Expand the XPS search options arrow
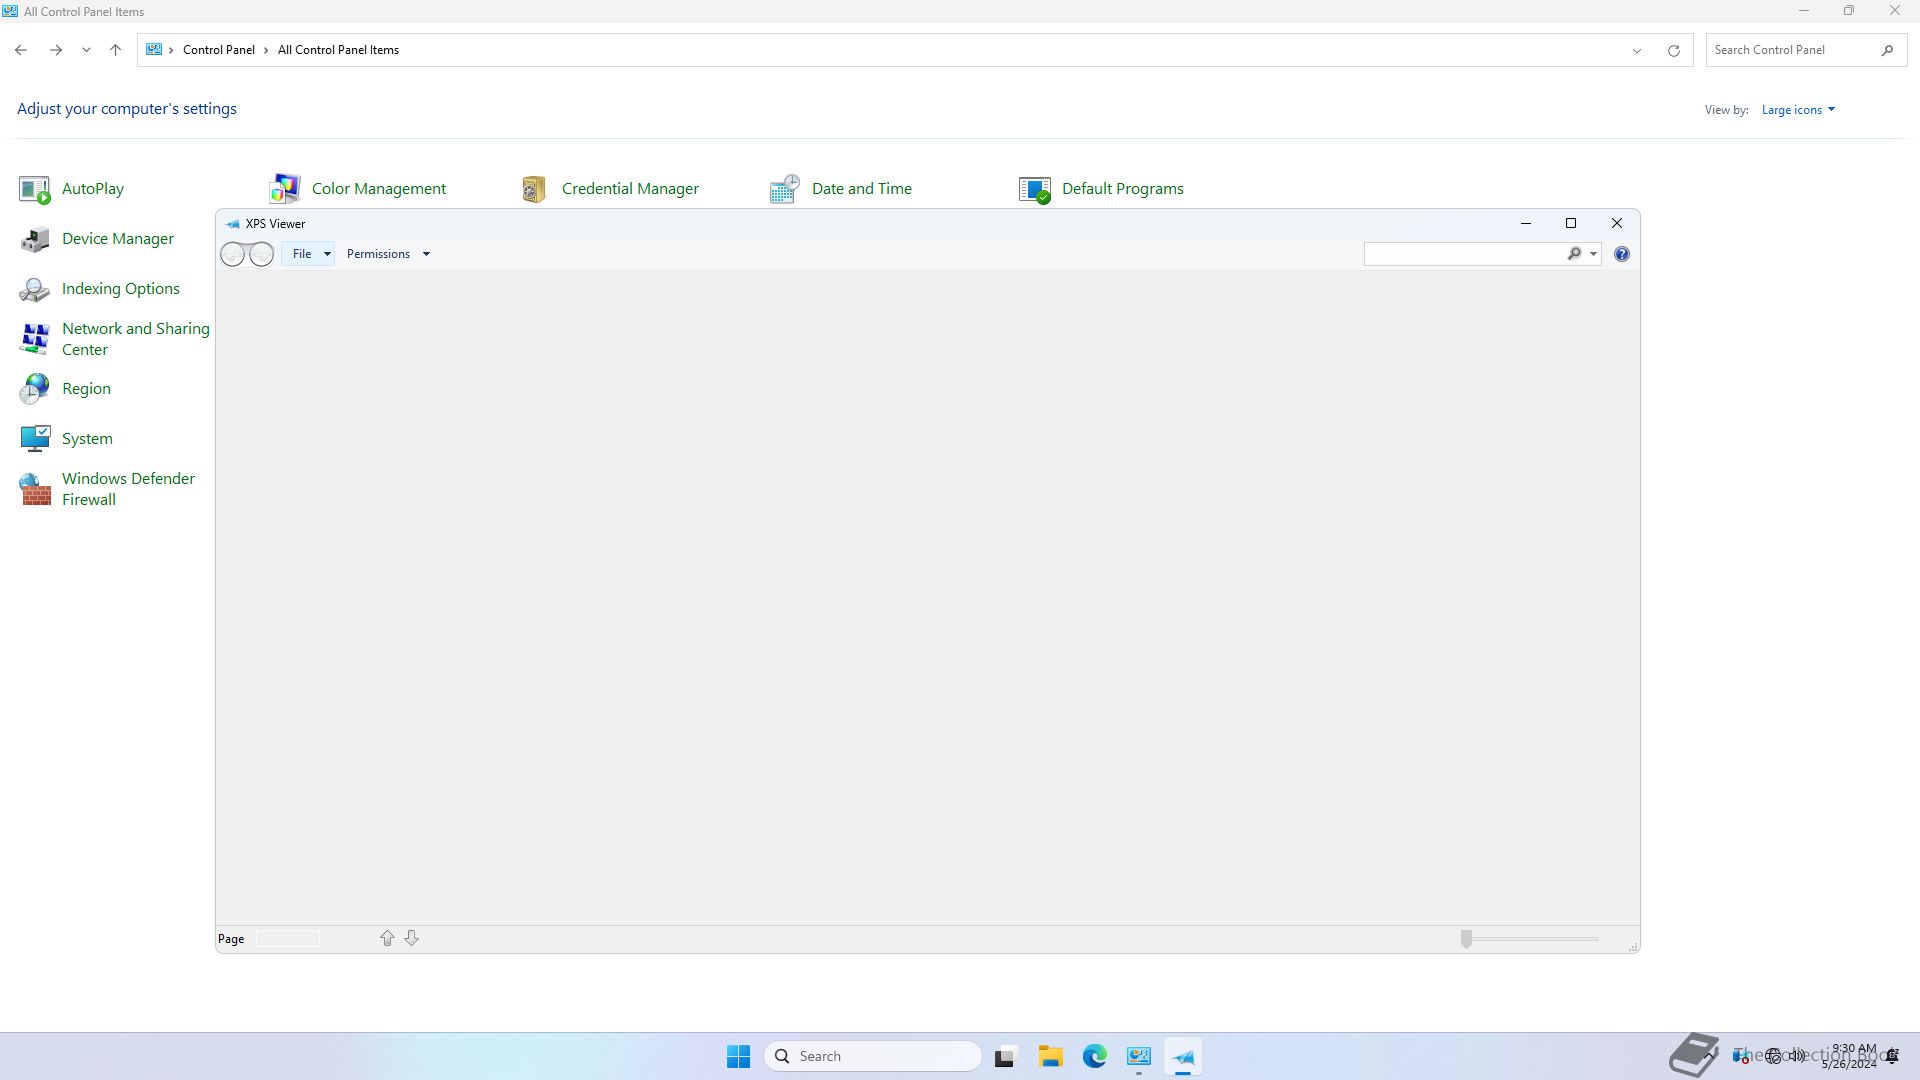 tap(1593, 254)
